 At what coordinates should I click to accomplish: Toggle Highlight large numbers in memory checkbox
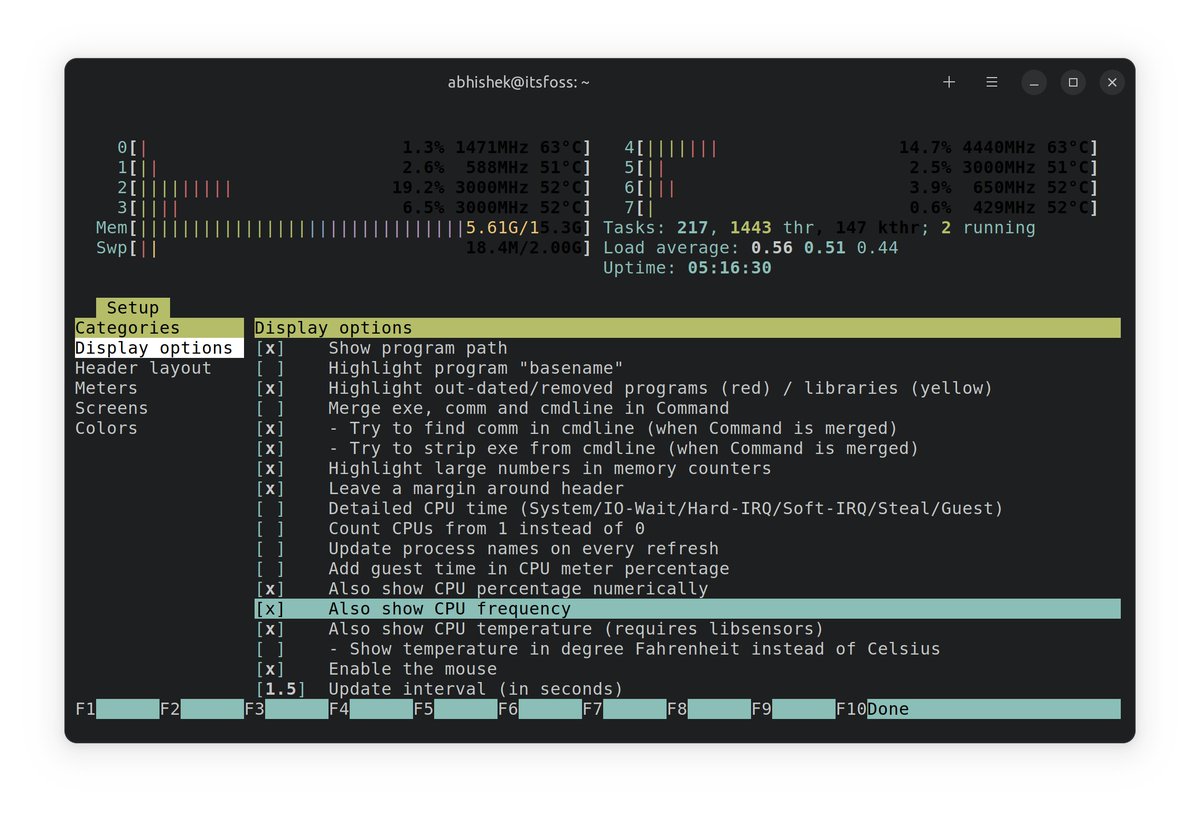pyautogui.click(x=270, y=468)
